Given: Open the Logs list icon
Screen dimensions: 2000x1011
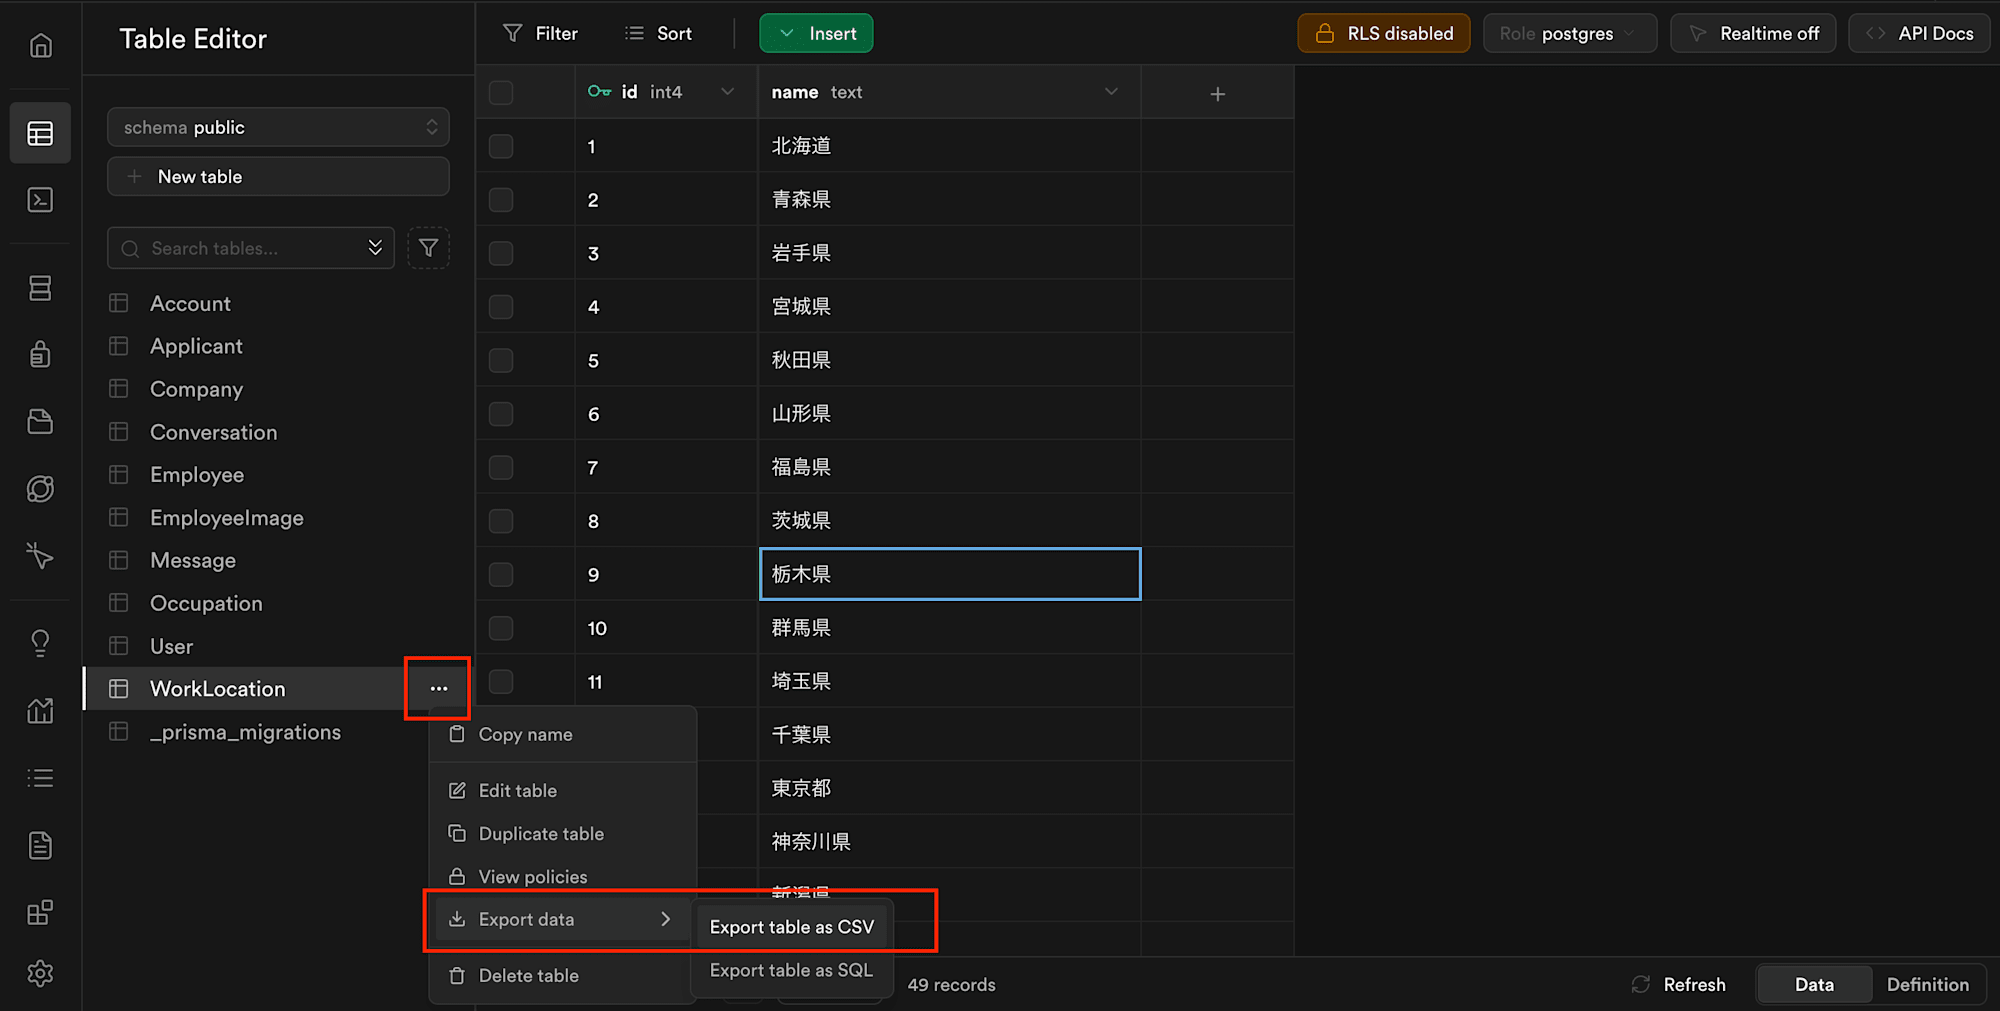Looking at the screenshot, I should pos(40,778).
